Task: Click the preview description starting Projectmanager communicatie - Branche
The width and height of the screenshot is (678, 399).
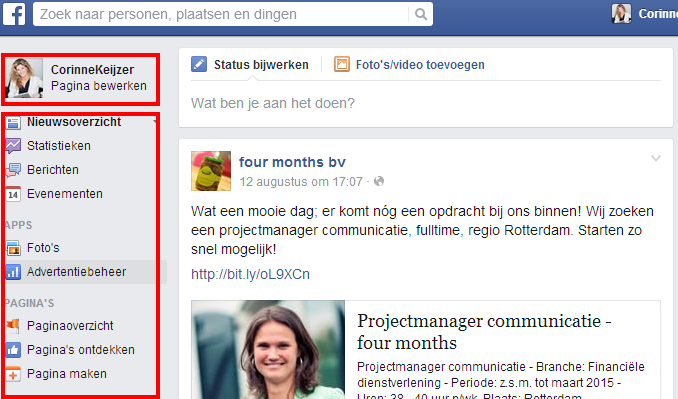Action: tap(501, 380)
